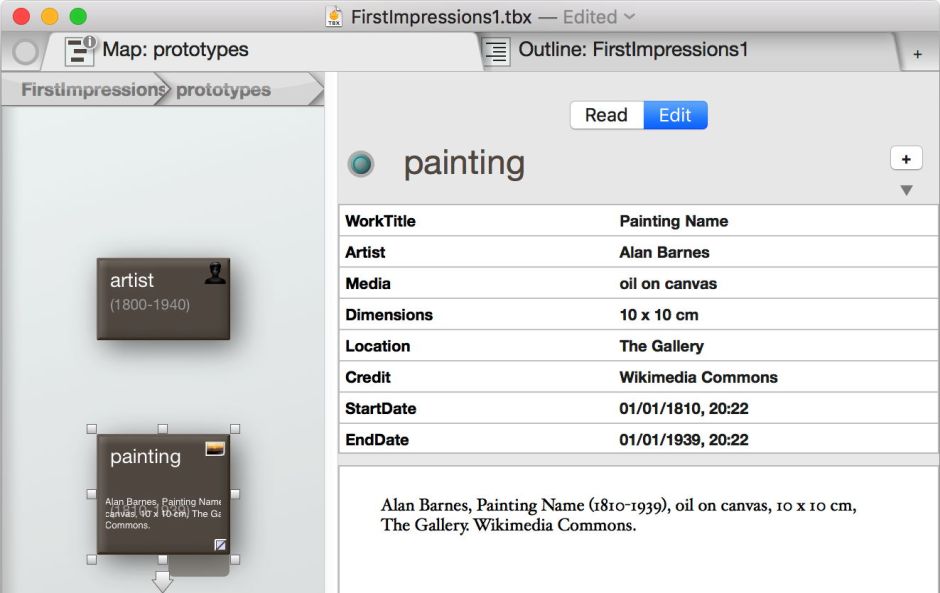Select the Map: prototypes tab
This screenshot has height=593, width=940.
(x=175, y=50)
